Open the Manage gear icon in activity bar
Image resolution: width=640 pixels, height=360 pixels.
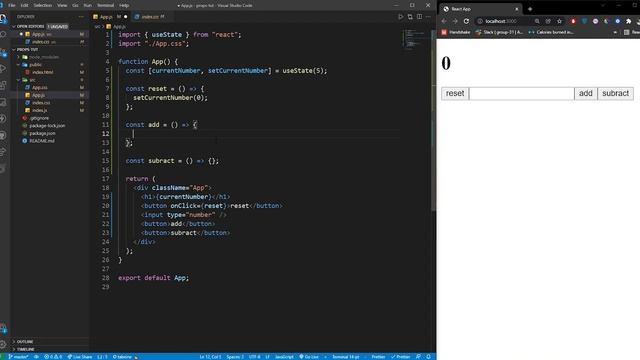(x=3, y=344)
